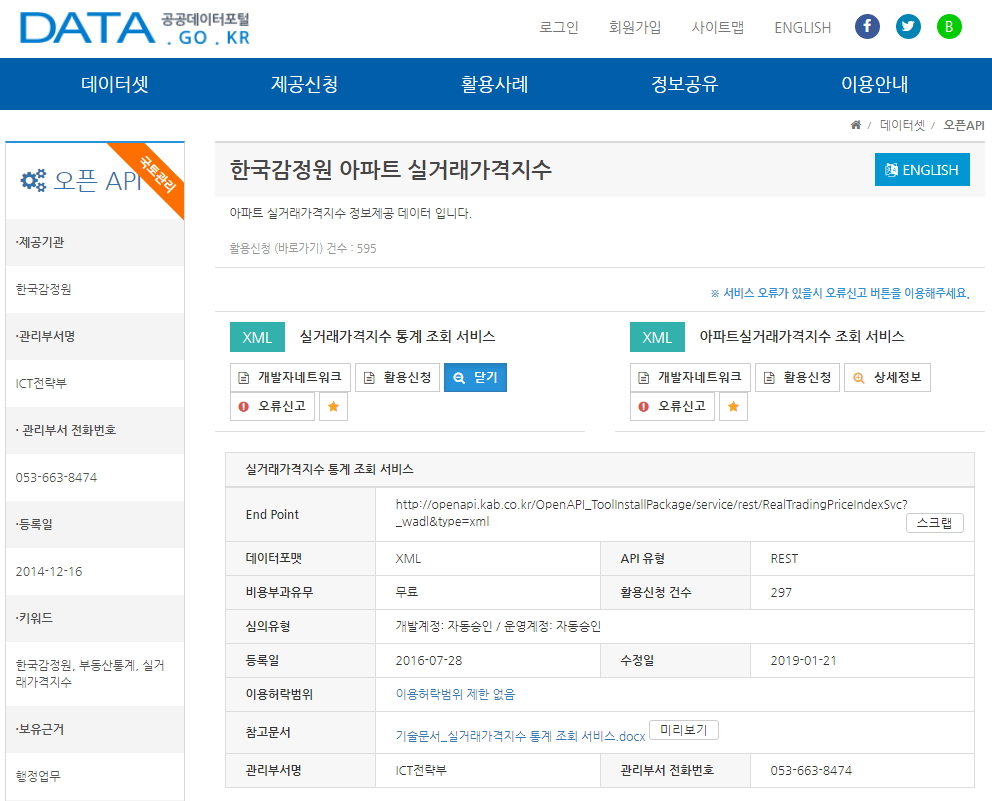The width and height of the screenshot is (992, 801).
Task: Click the 활용신청 건수 value 297
Action: 781,592
